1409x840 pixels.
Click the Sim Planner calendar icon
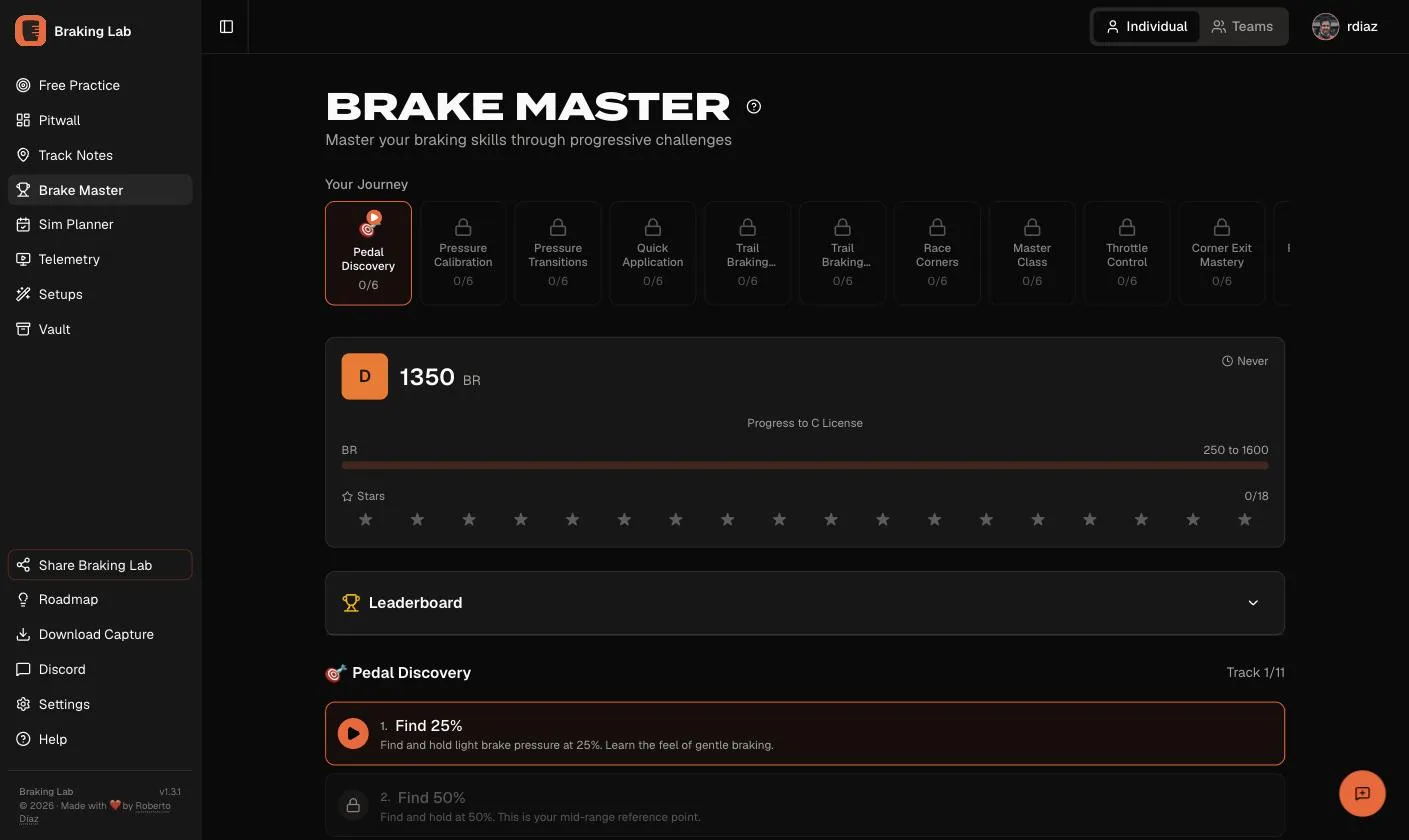point(23,224)
